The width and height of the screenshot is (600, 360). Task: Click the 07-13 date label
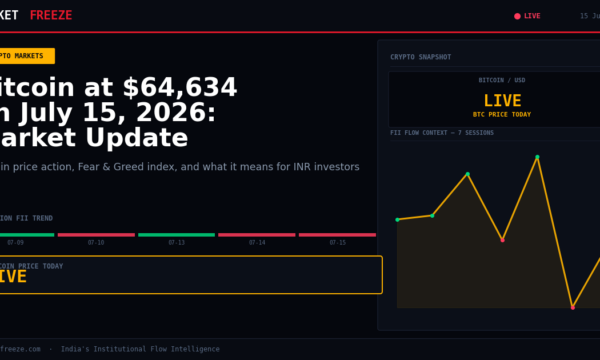coord(176,243)
